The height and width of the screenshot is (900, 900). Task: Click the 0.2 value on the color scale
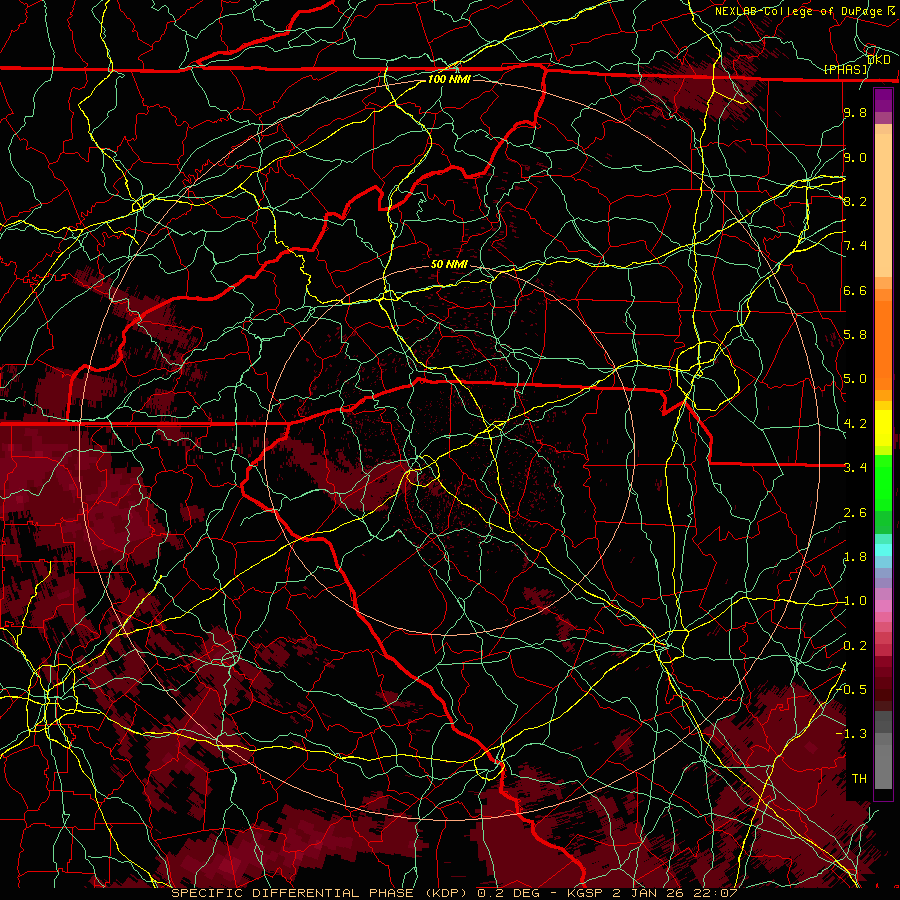pos(855,646)
